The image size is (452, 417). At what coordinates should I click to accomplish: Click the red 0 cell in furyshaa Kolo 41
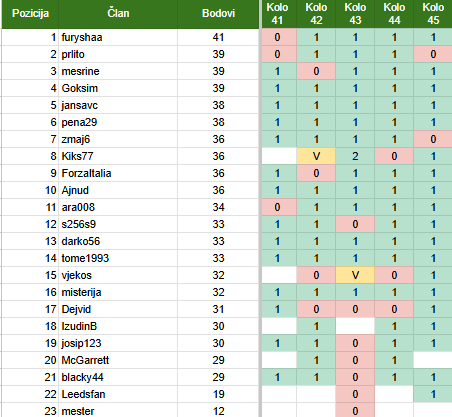tap(279, 37)
